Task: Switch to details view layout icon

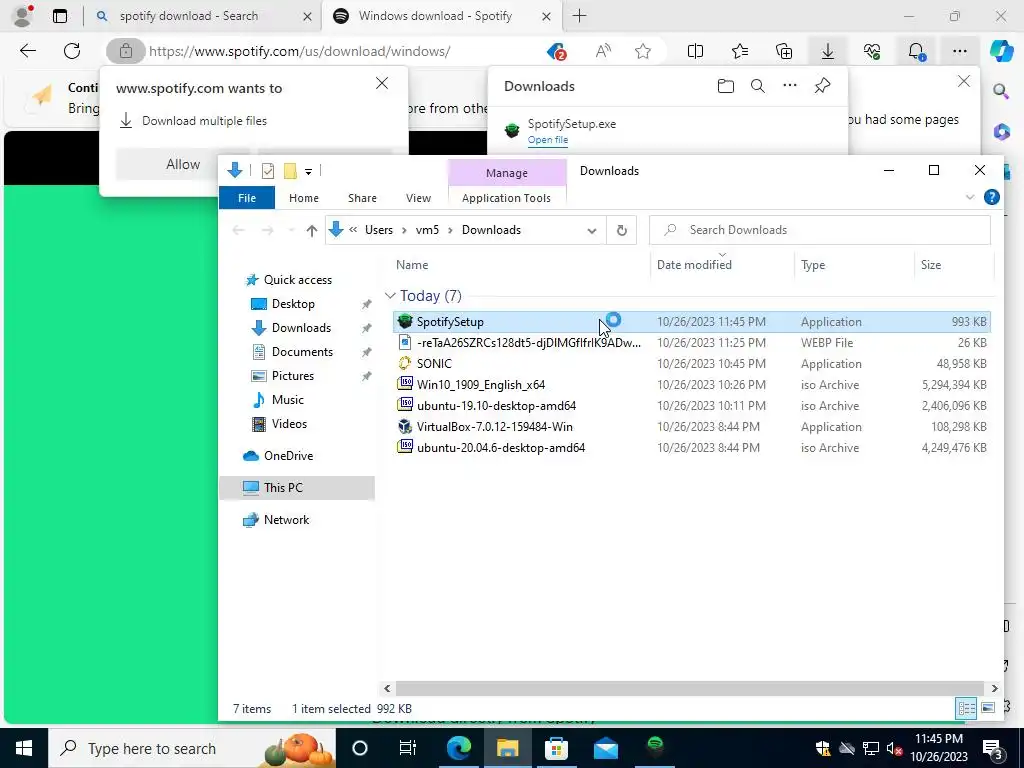Action: click(x=967, y=708)
